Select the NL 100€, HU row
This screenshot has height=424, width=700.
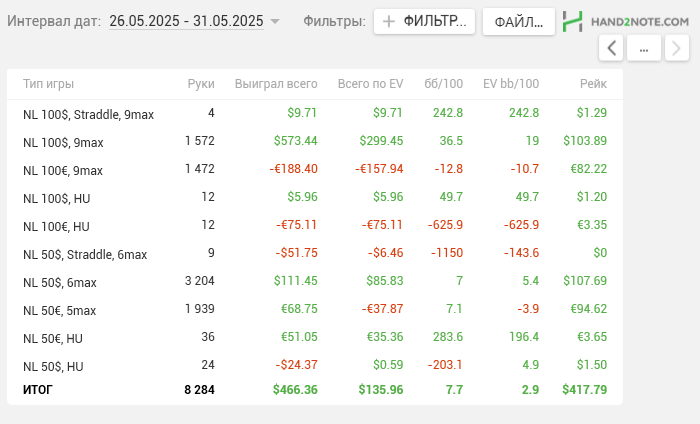coord(56,226)
